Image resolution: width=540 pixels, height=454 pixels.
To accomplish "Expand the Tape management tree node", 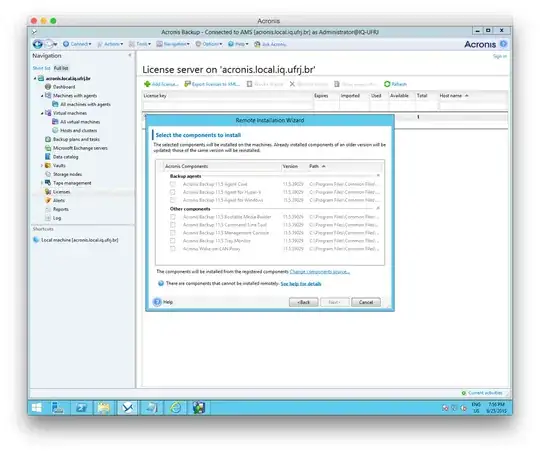I will [x=42, y=183].
